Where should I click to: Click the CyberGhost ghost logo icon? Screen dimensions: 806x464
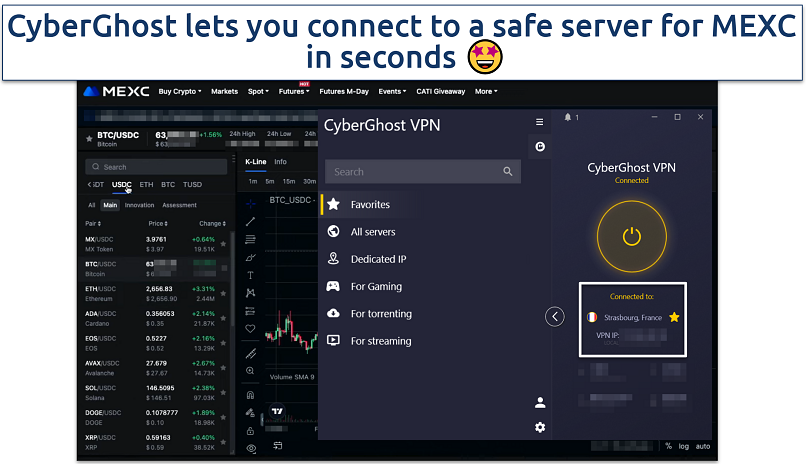click(x=540, y=147)
